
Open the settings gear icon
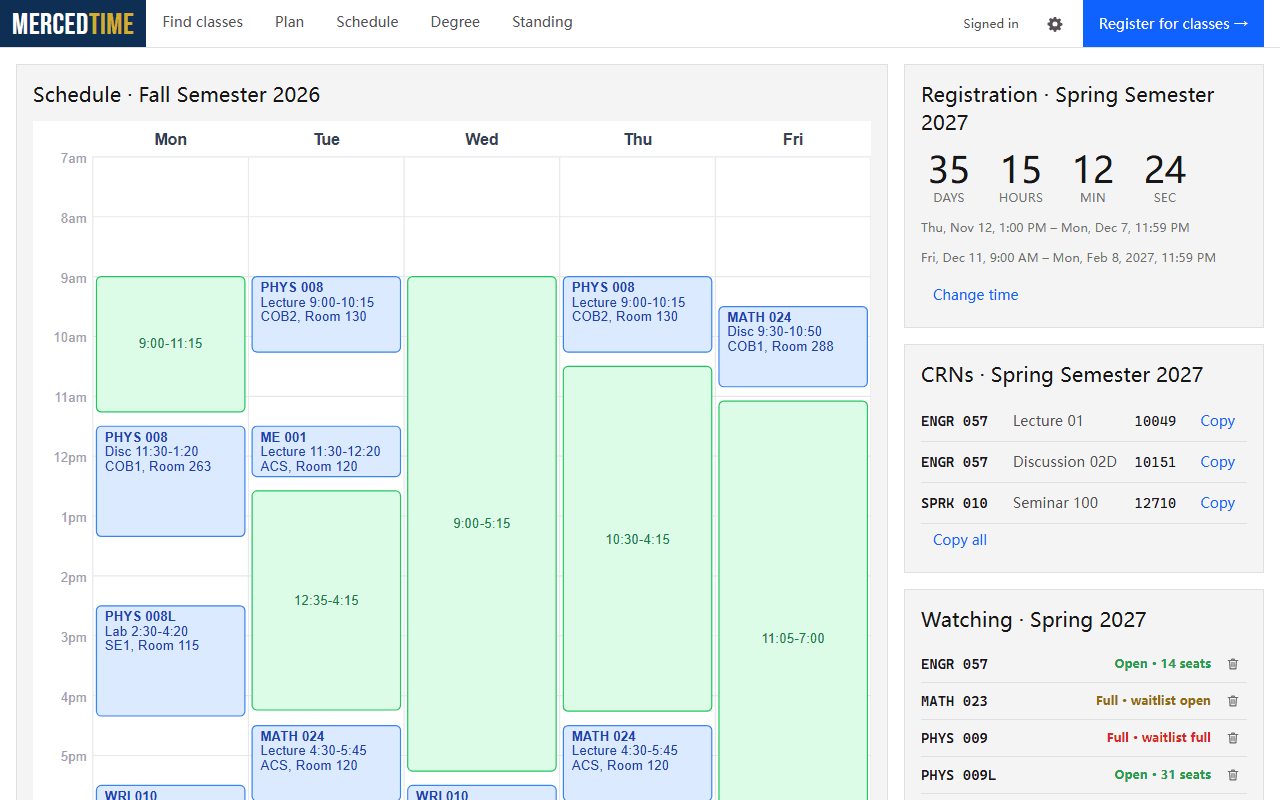[x=1055, y=24]
